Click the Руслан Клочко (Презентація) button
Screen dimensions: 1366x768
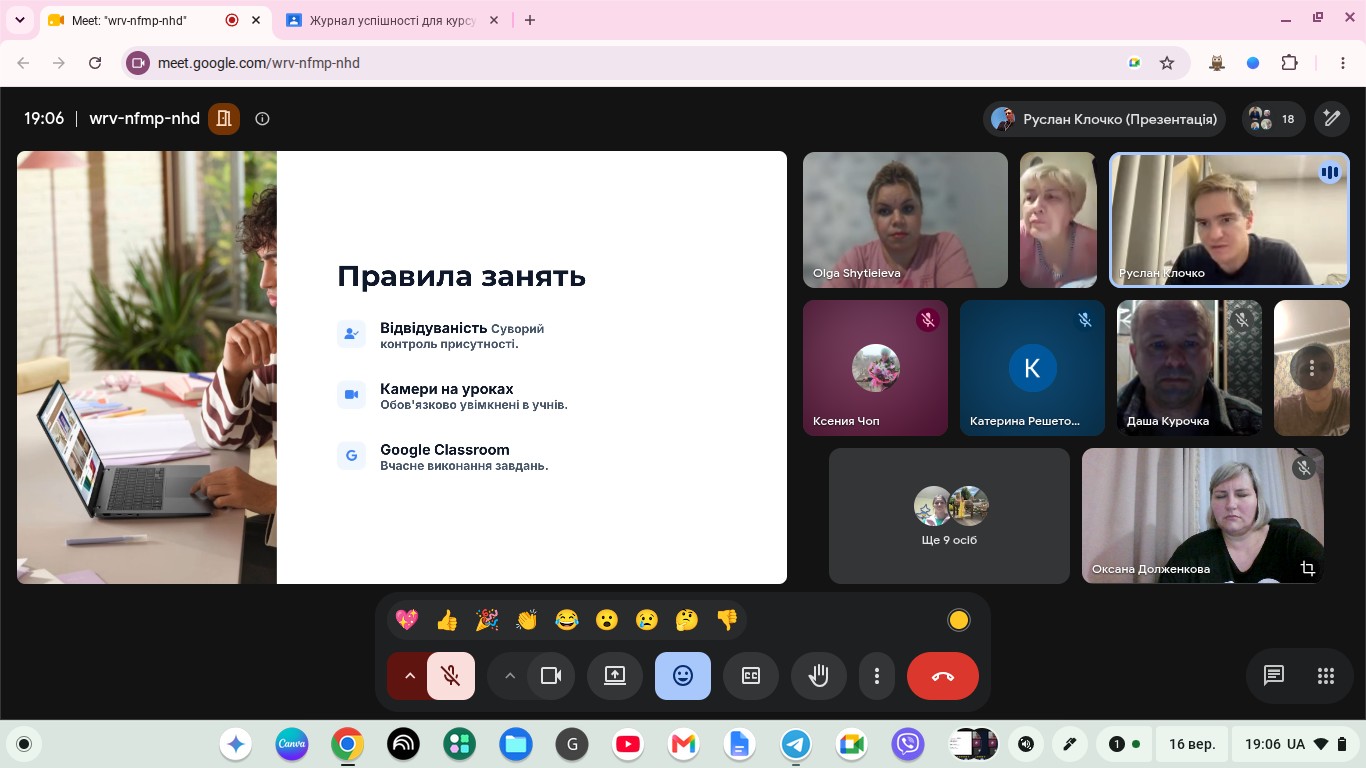(x=1105, y=119)
